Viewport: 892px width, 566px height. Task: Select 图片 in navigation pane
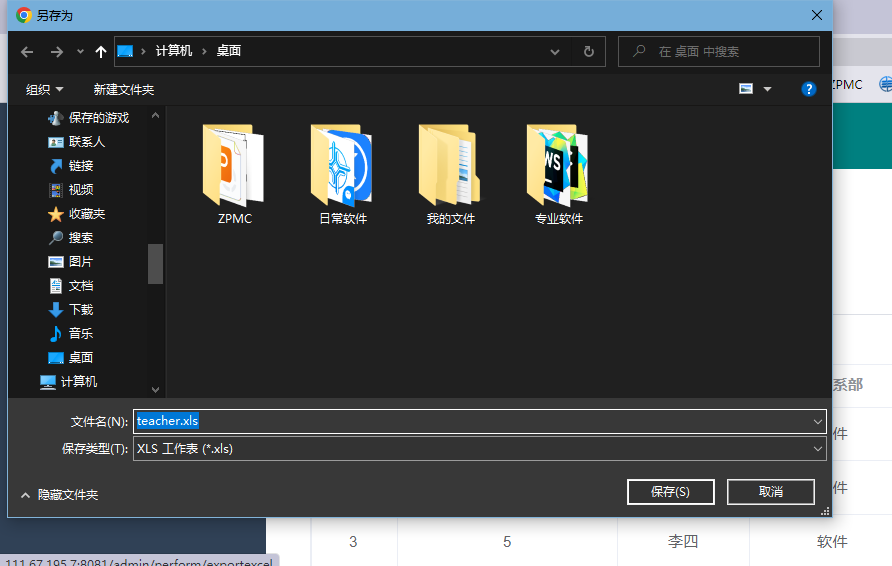[x=71, y=262]
